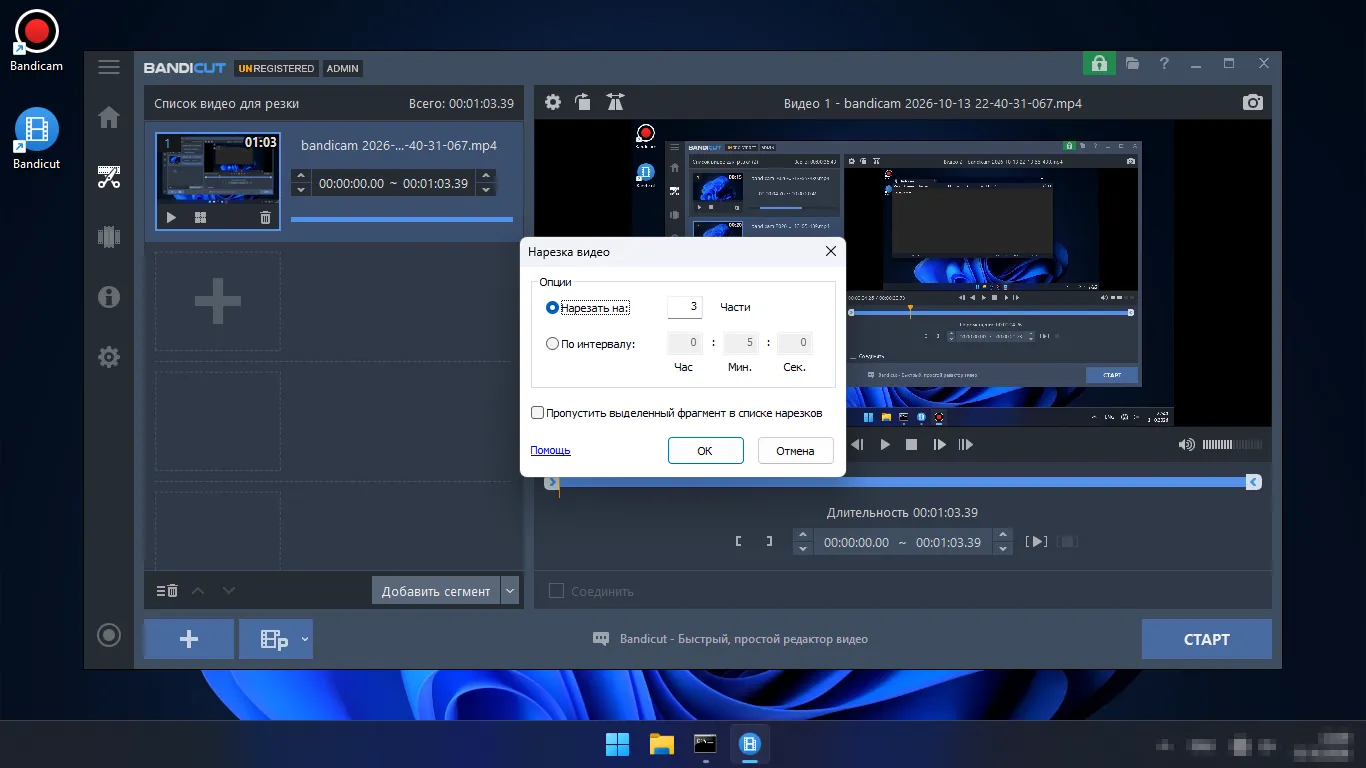Screen dimensions: 1366x768
Task: Mute audio with speaker icon
Action: (1186, 444)
